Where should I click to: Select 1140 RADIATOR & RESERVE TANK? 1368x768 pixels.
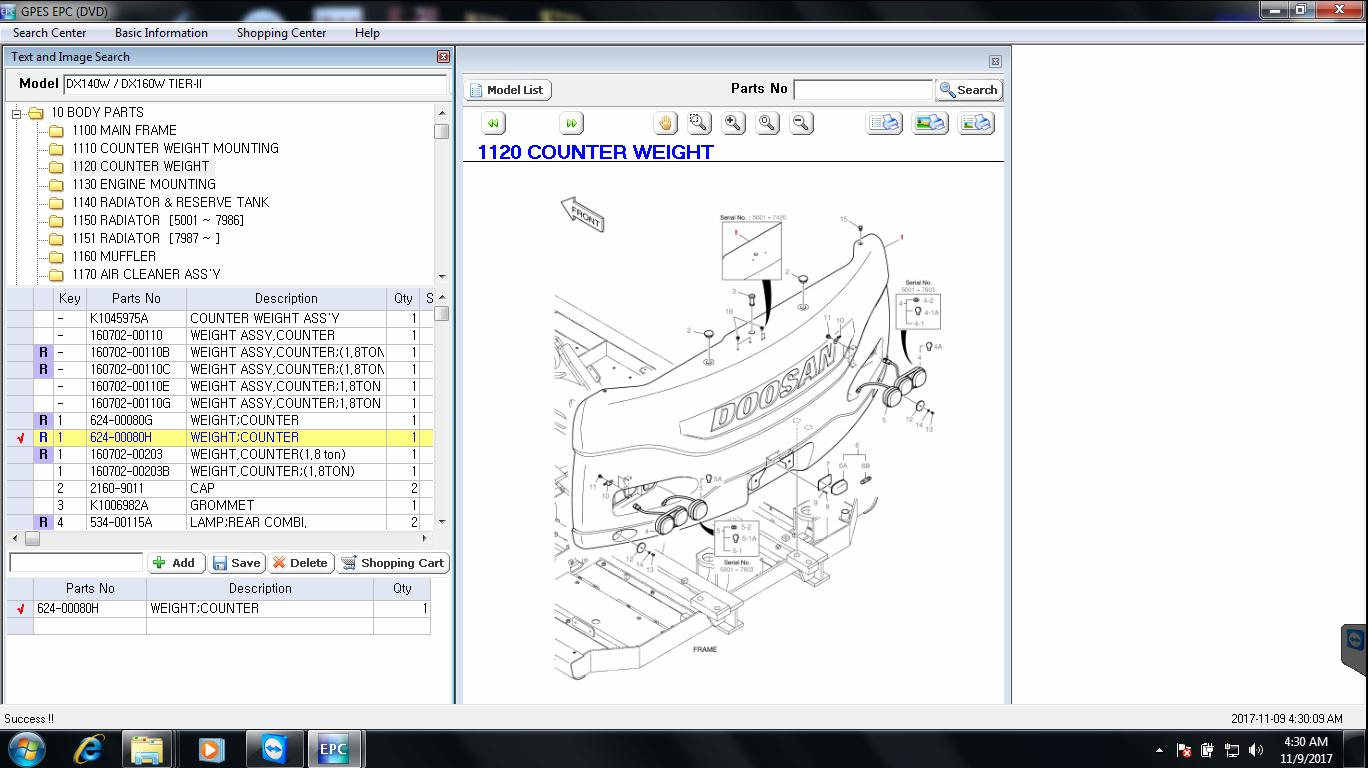pyautogui.click(x=170, y=202)
